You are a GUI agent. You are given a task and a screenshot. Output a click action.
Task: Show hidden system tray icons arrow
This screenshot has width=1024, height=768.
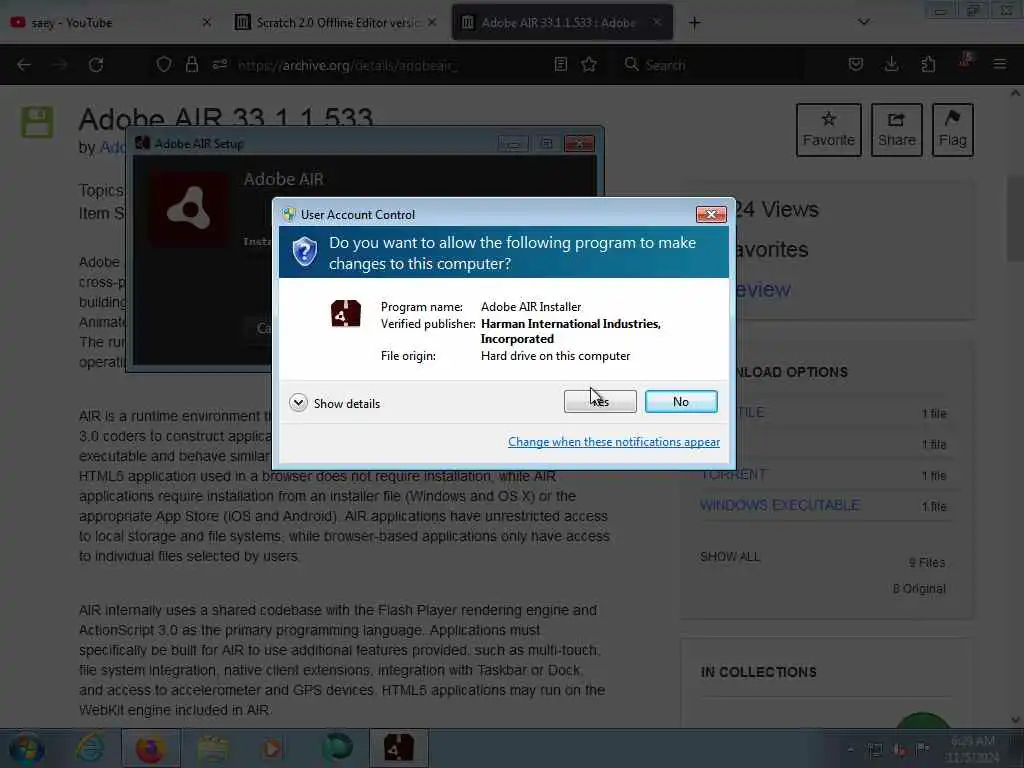[x=850, y=750]
